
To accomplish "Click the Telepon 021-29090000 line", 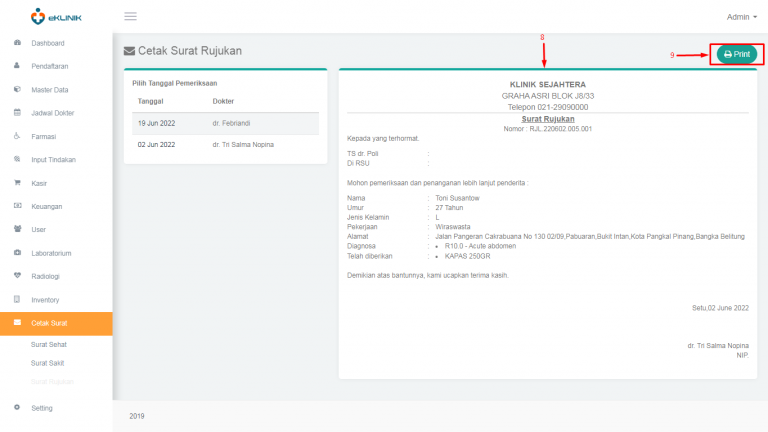I will [x=548, y=107].
